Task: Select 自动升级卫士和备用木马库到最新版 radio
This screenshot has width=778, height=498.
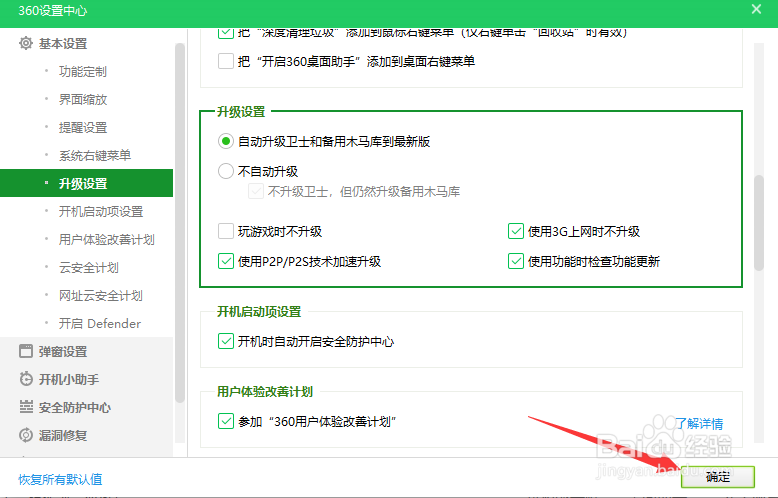Action: tap(226, 141)
